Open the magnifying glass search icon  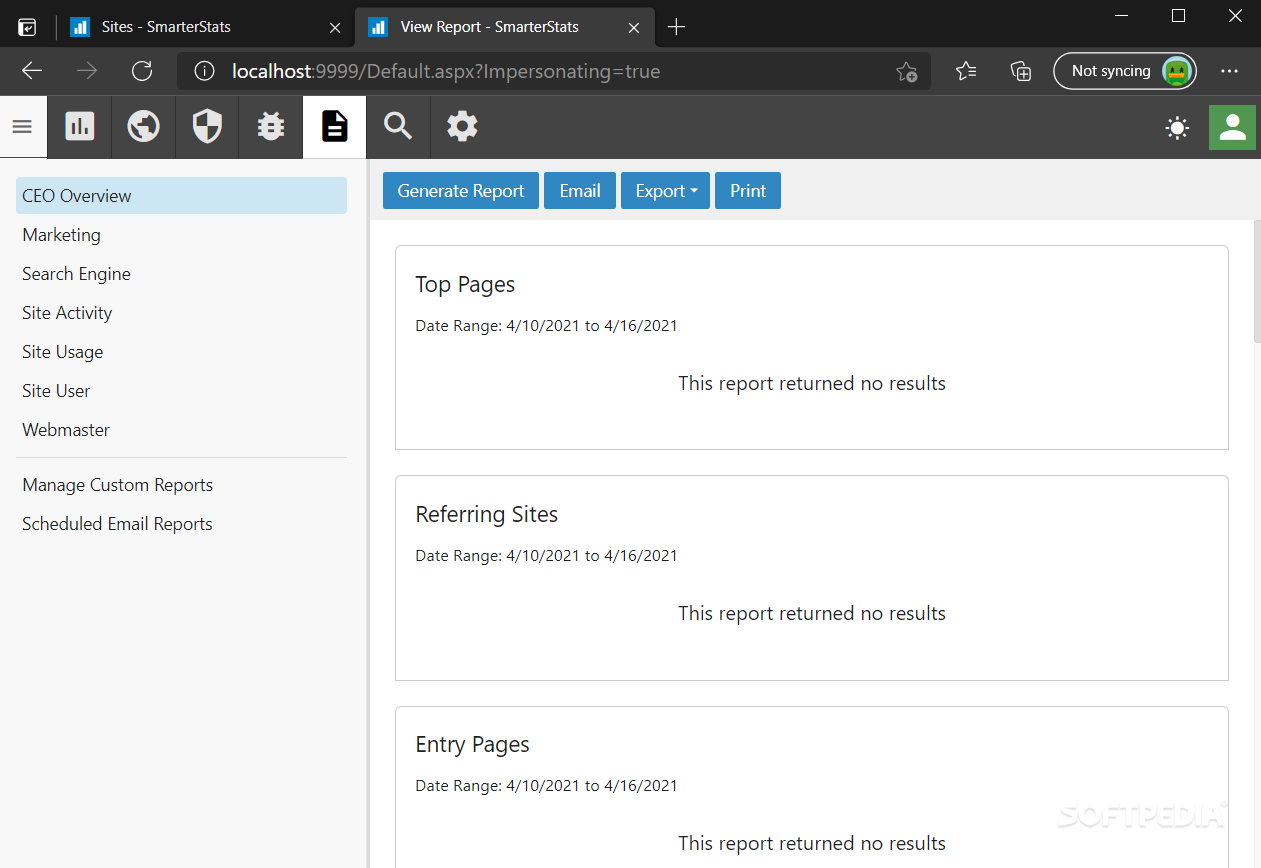398,127
